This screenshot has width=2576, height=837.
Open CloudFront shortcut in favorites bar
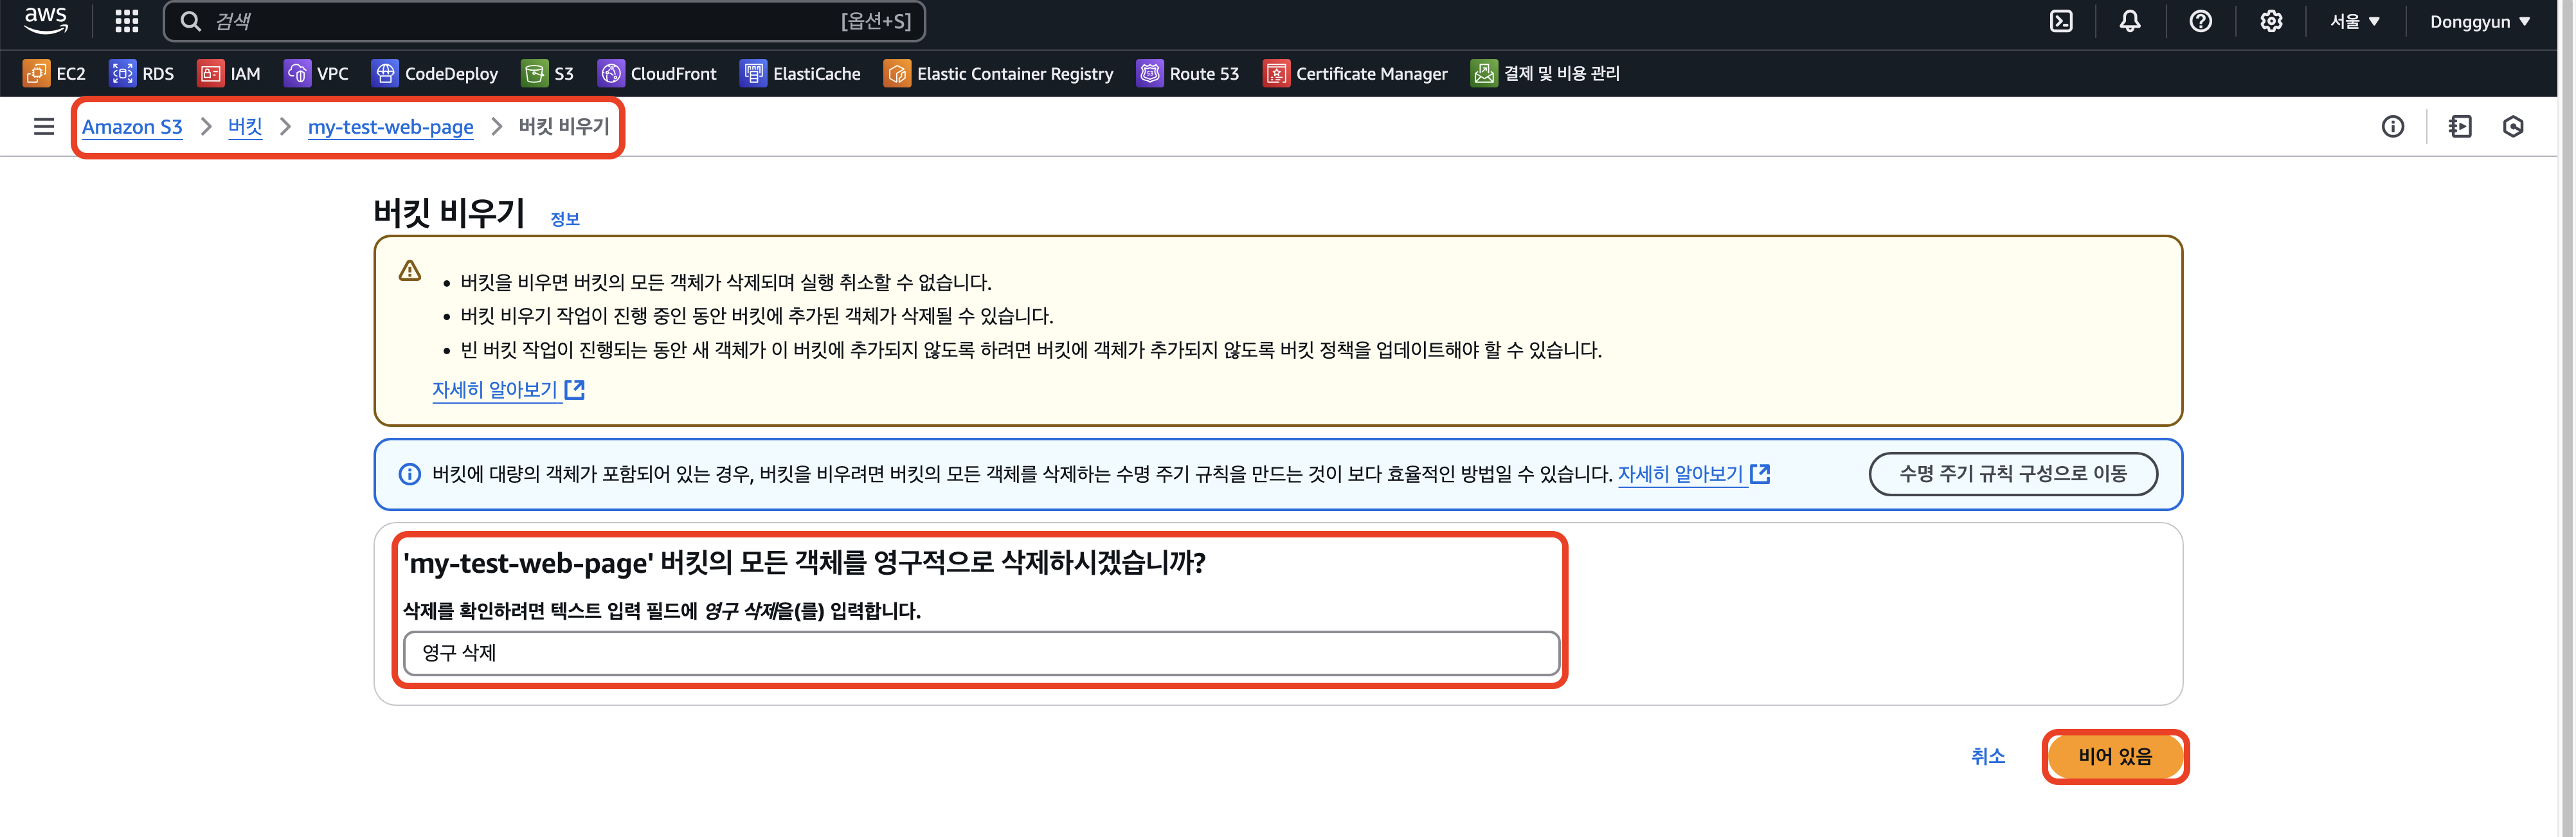click(x=657, y=73)
